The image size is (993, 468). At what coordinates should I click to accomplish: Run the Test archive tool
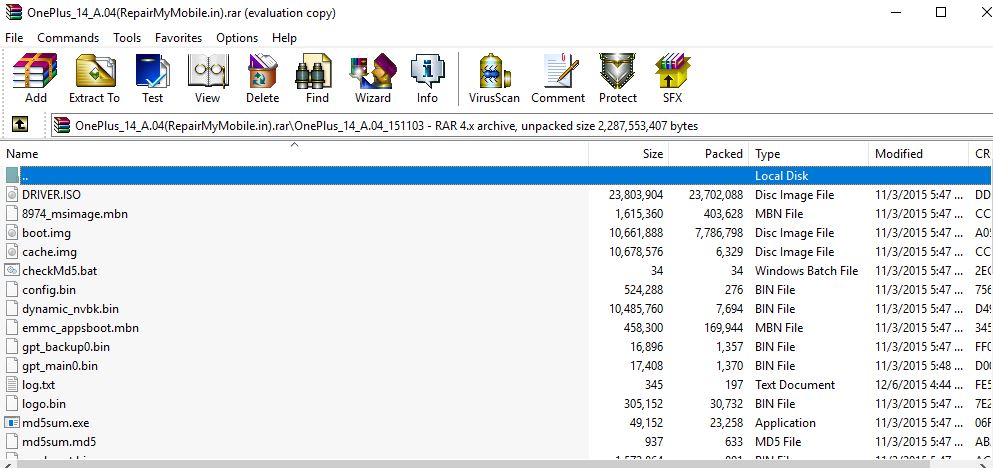(x=152, y=79)
